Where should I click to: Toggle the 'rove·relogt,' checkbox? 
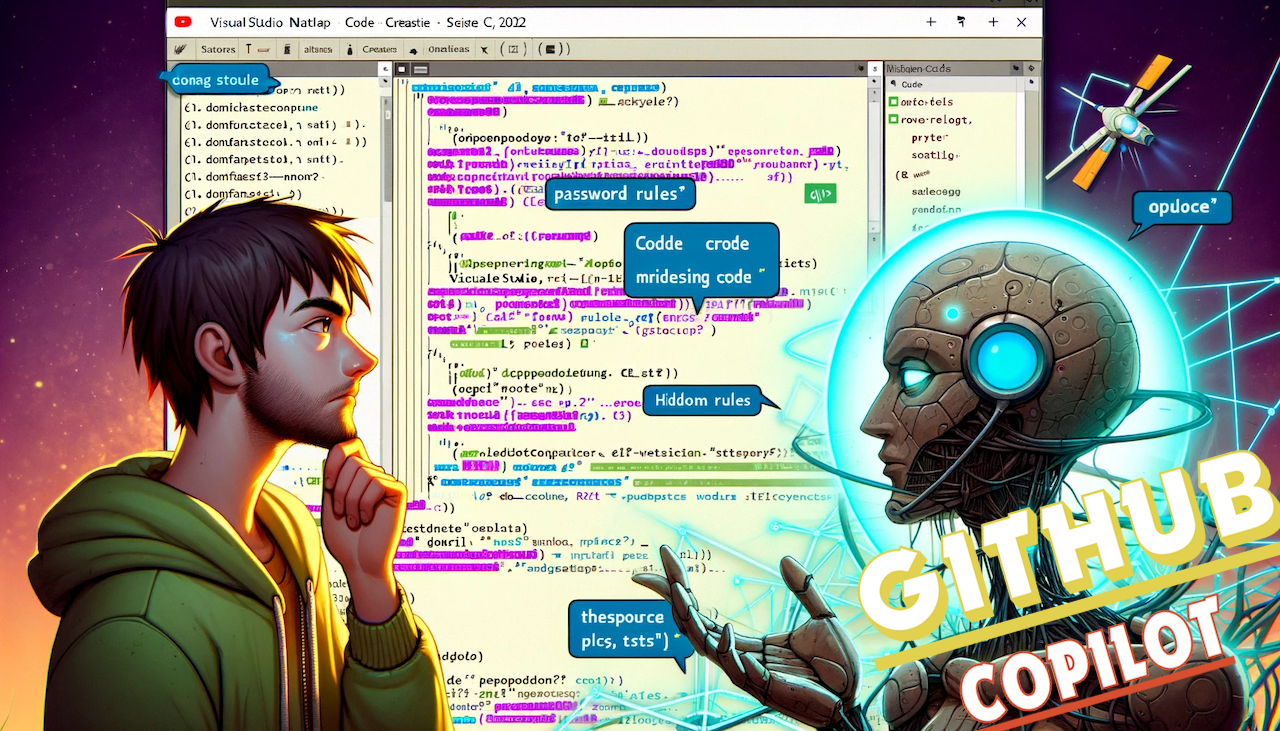tap(894, 119)
